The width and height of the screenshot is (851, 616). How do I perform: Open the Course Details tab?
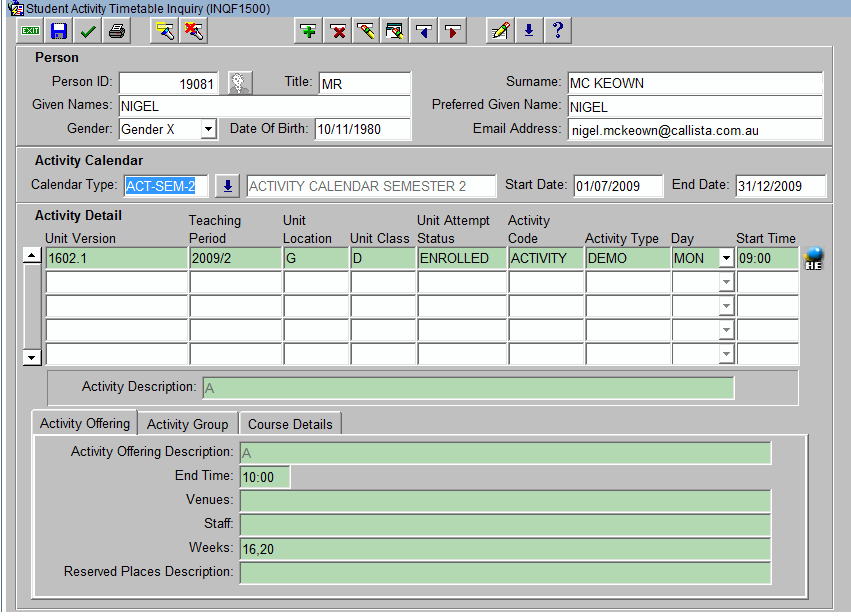[290, 424]
